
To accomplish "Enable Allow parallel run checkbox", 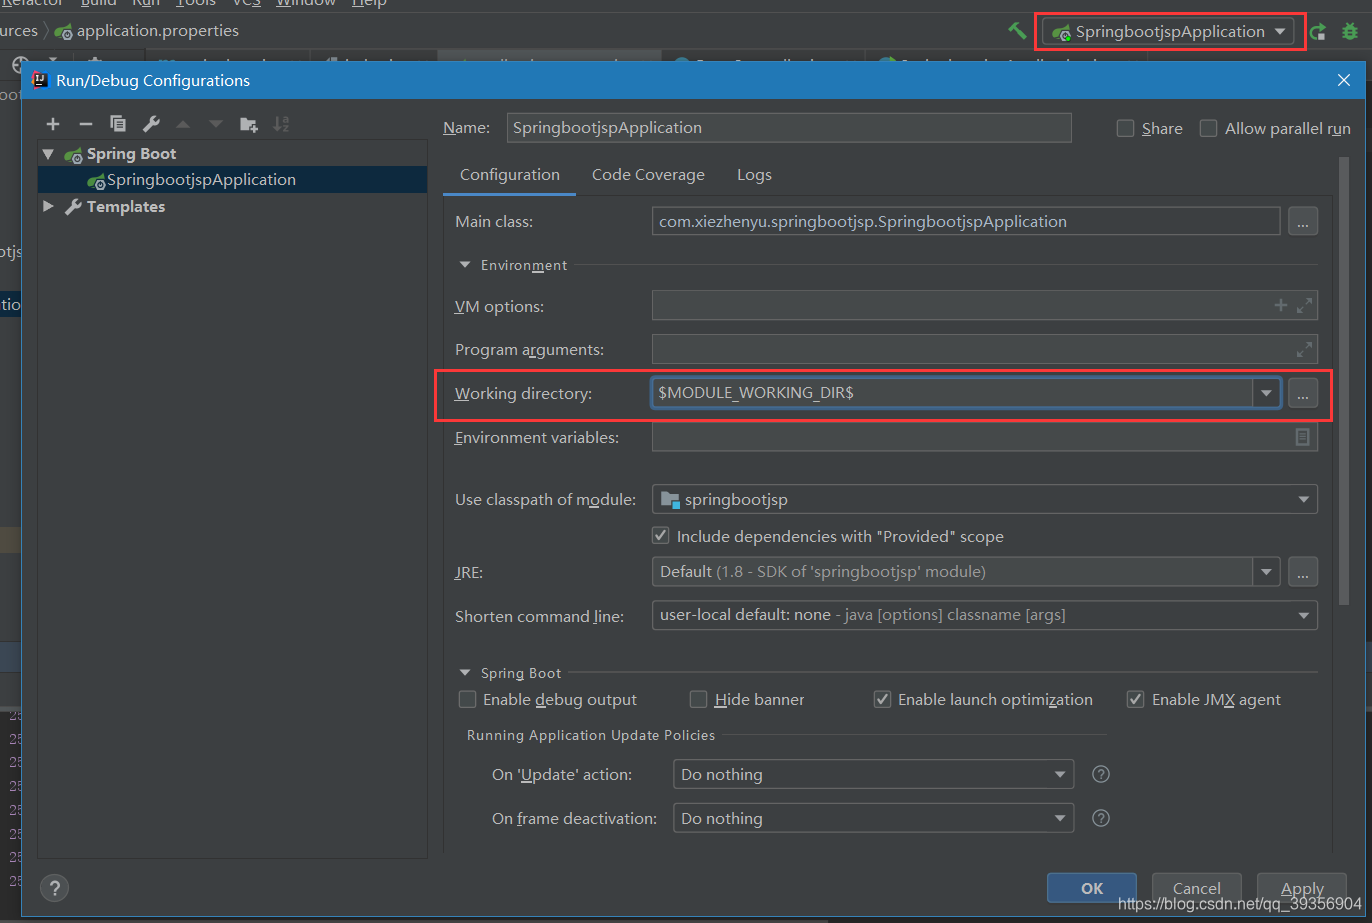I will (1208, 128).
